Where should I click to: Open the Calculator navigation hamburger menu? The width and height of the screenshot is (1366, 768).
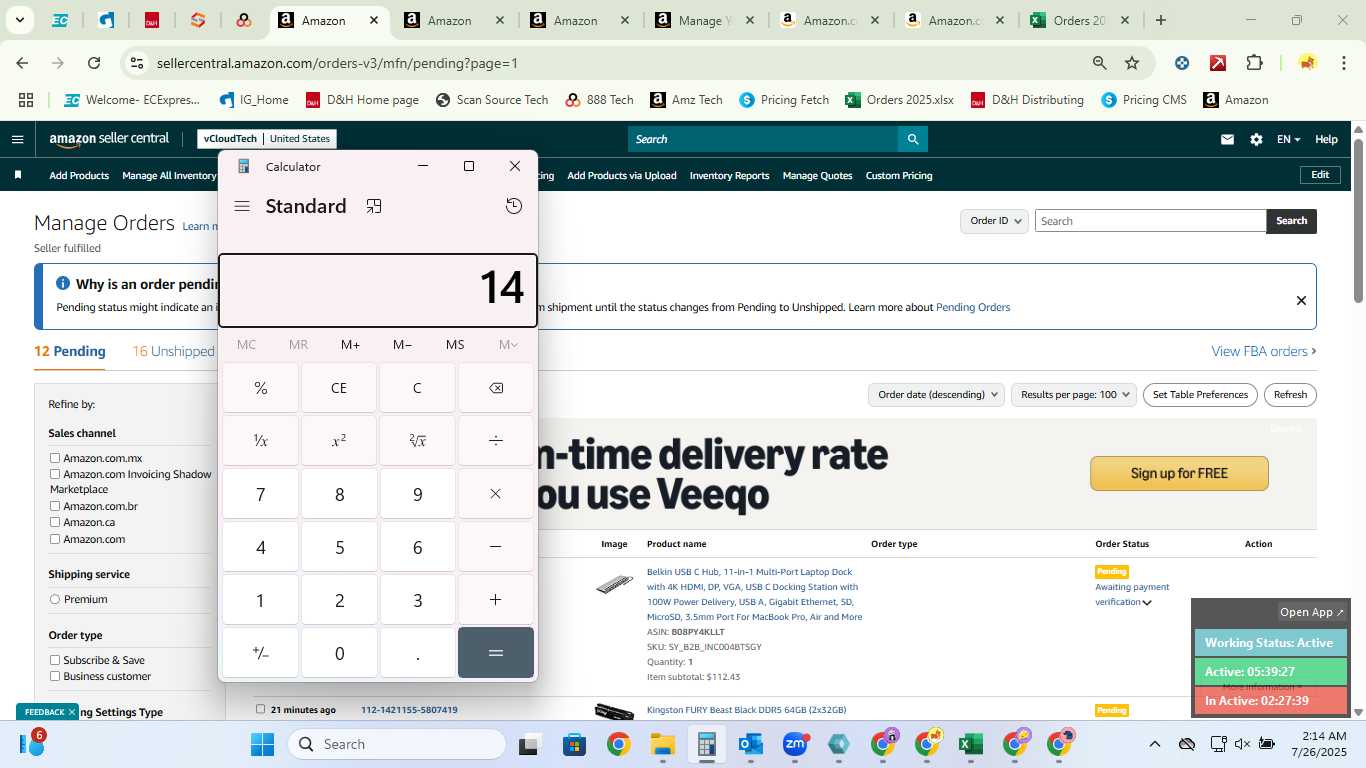pyautogui.click(x=242, y=206)
